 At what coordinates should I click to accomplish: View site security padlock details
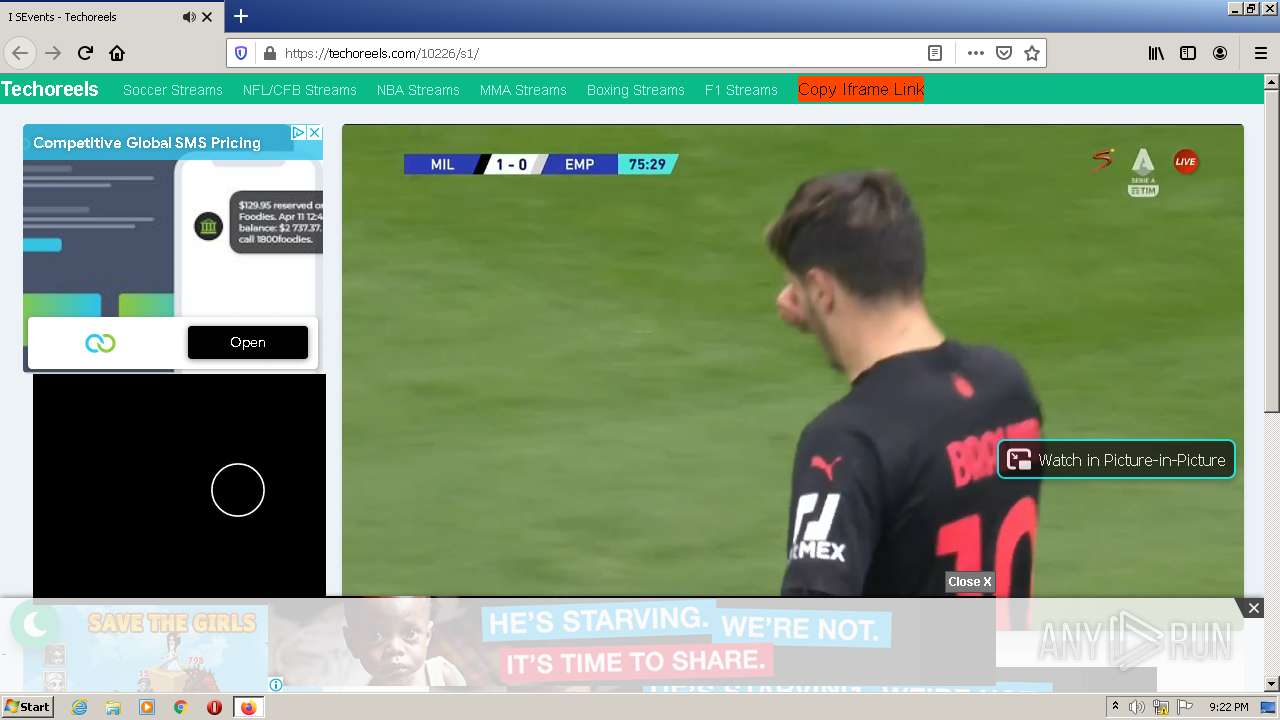pyautogui.click(x=268, y=53)
